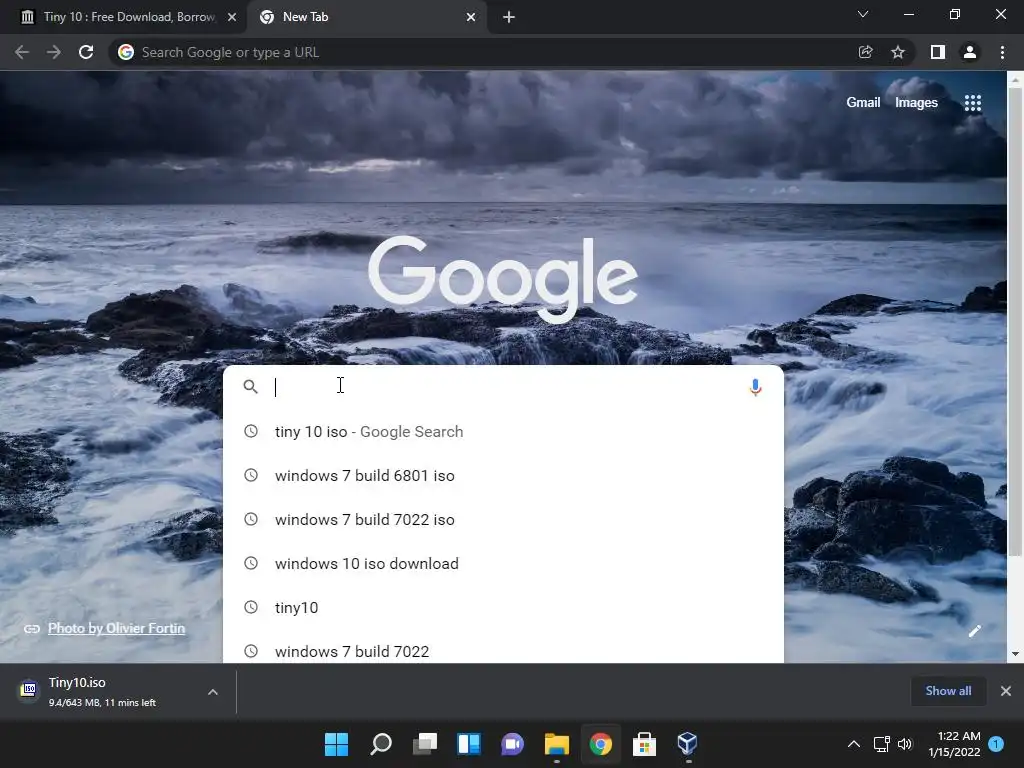Screen dimensions: 1024x768
Task: Open a new tab with the plus button
Action: pos(509,17)
